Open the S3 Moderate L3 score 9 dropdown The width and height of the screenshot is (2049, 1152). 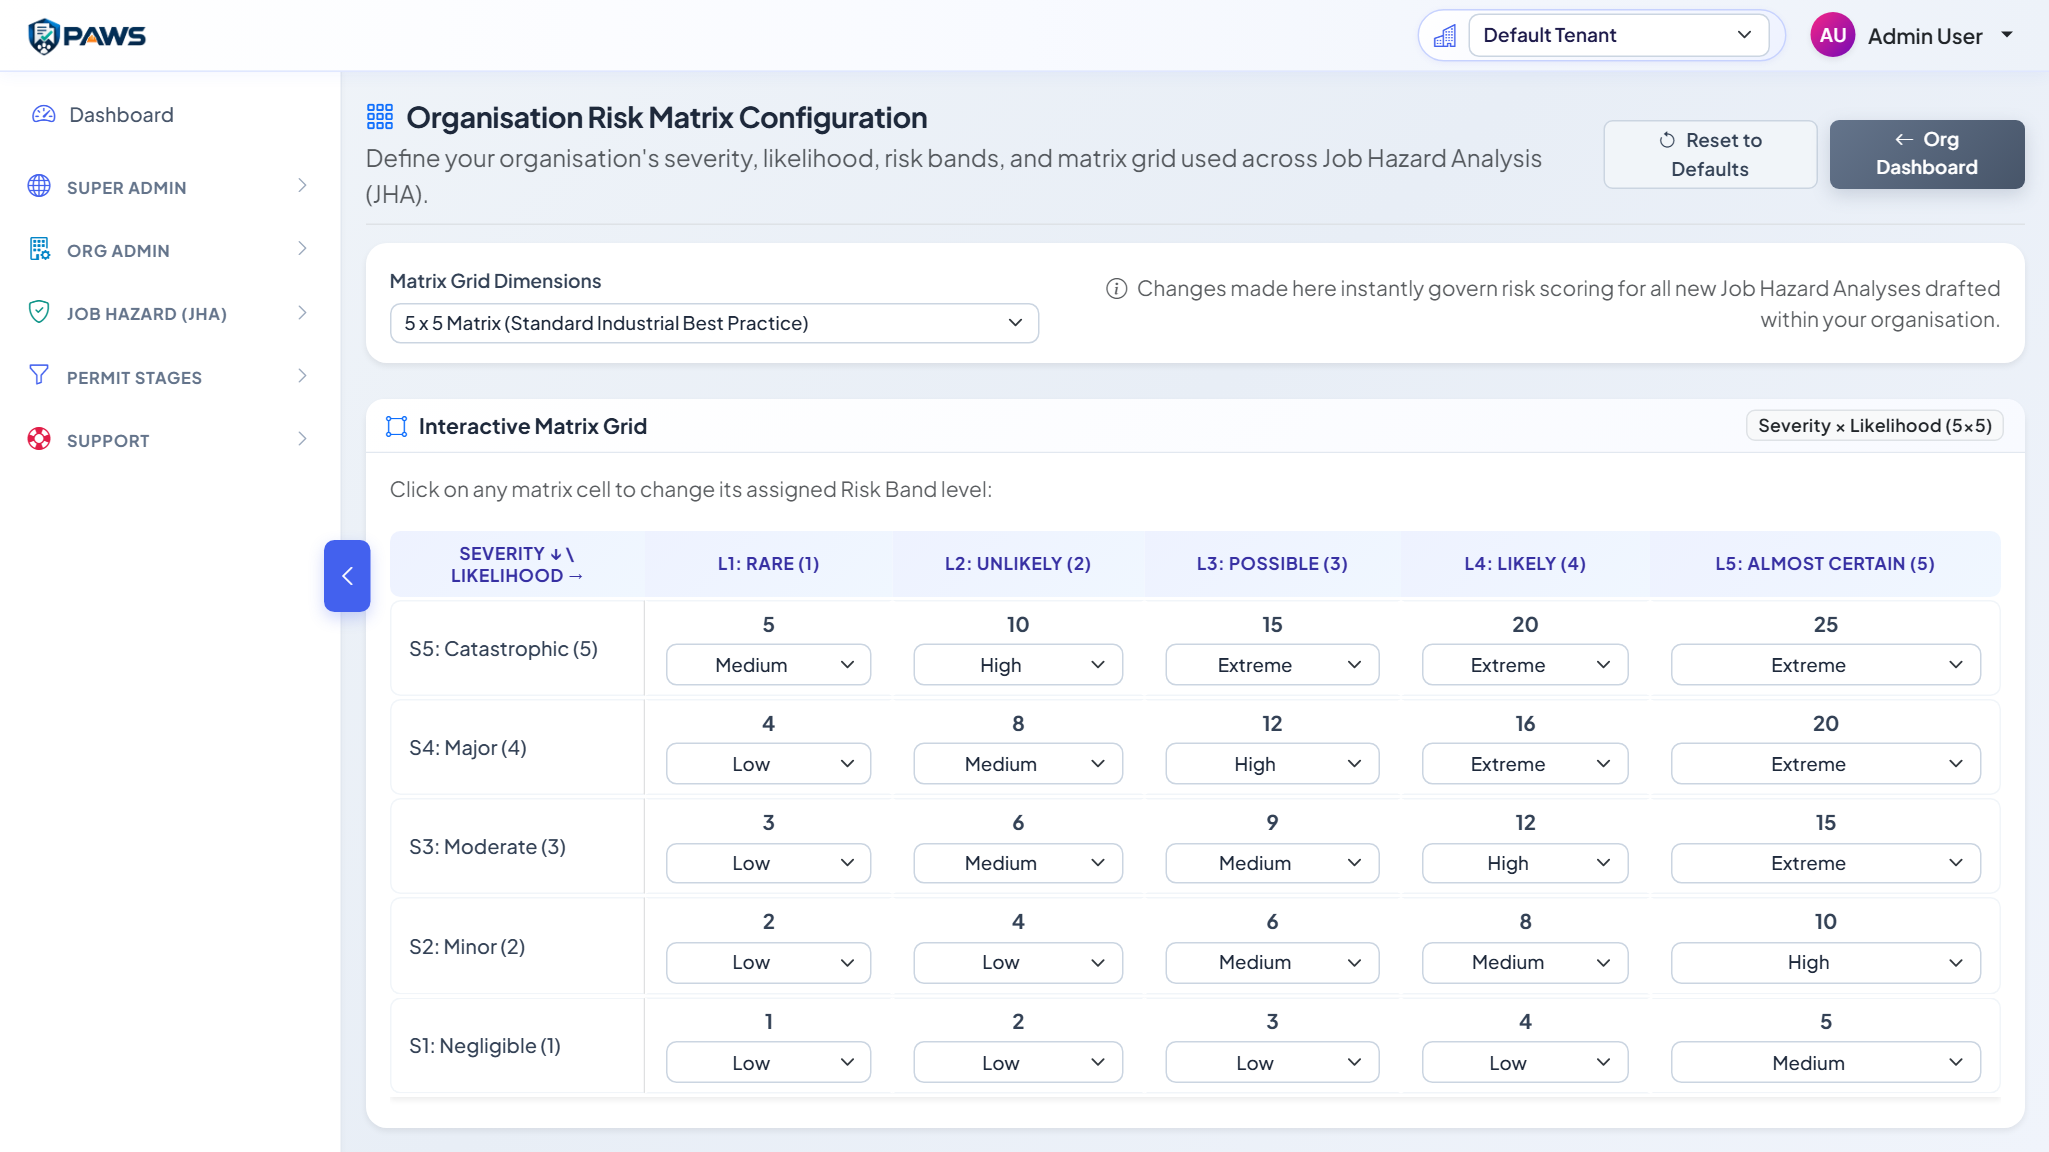(x=1272, y=863)
